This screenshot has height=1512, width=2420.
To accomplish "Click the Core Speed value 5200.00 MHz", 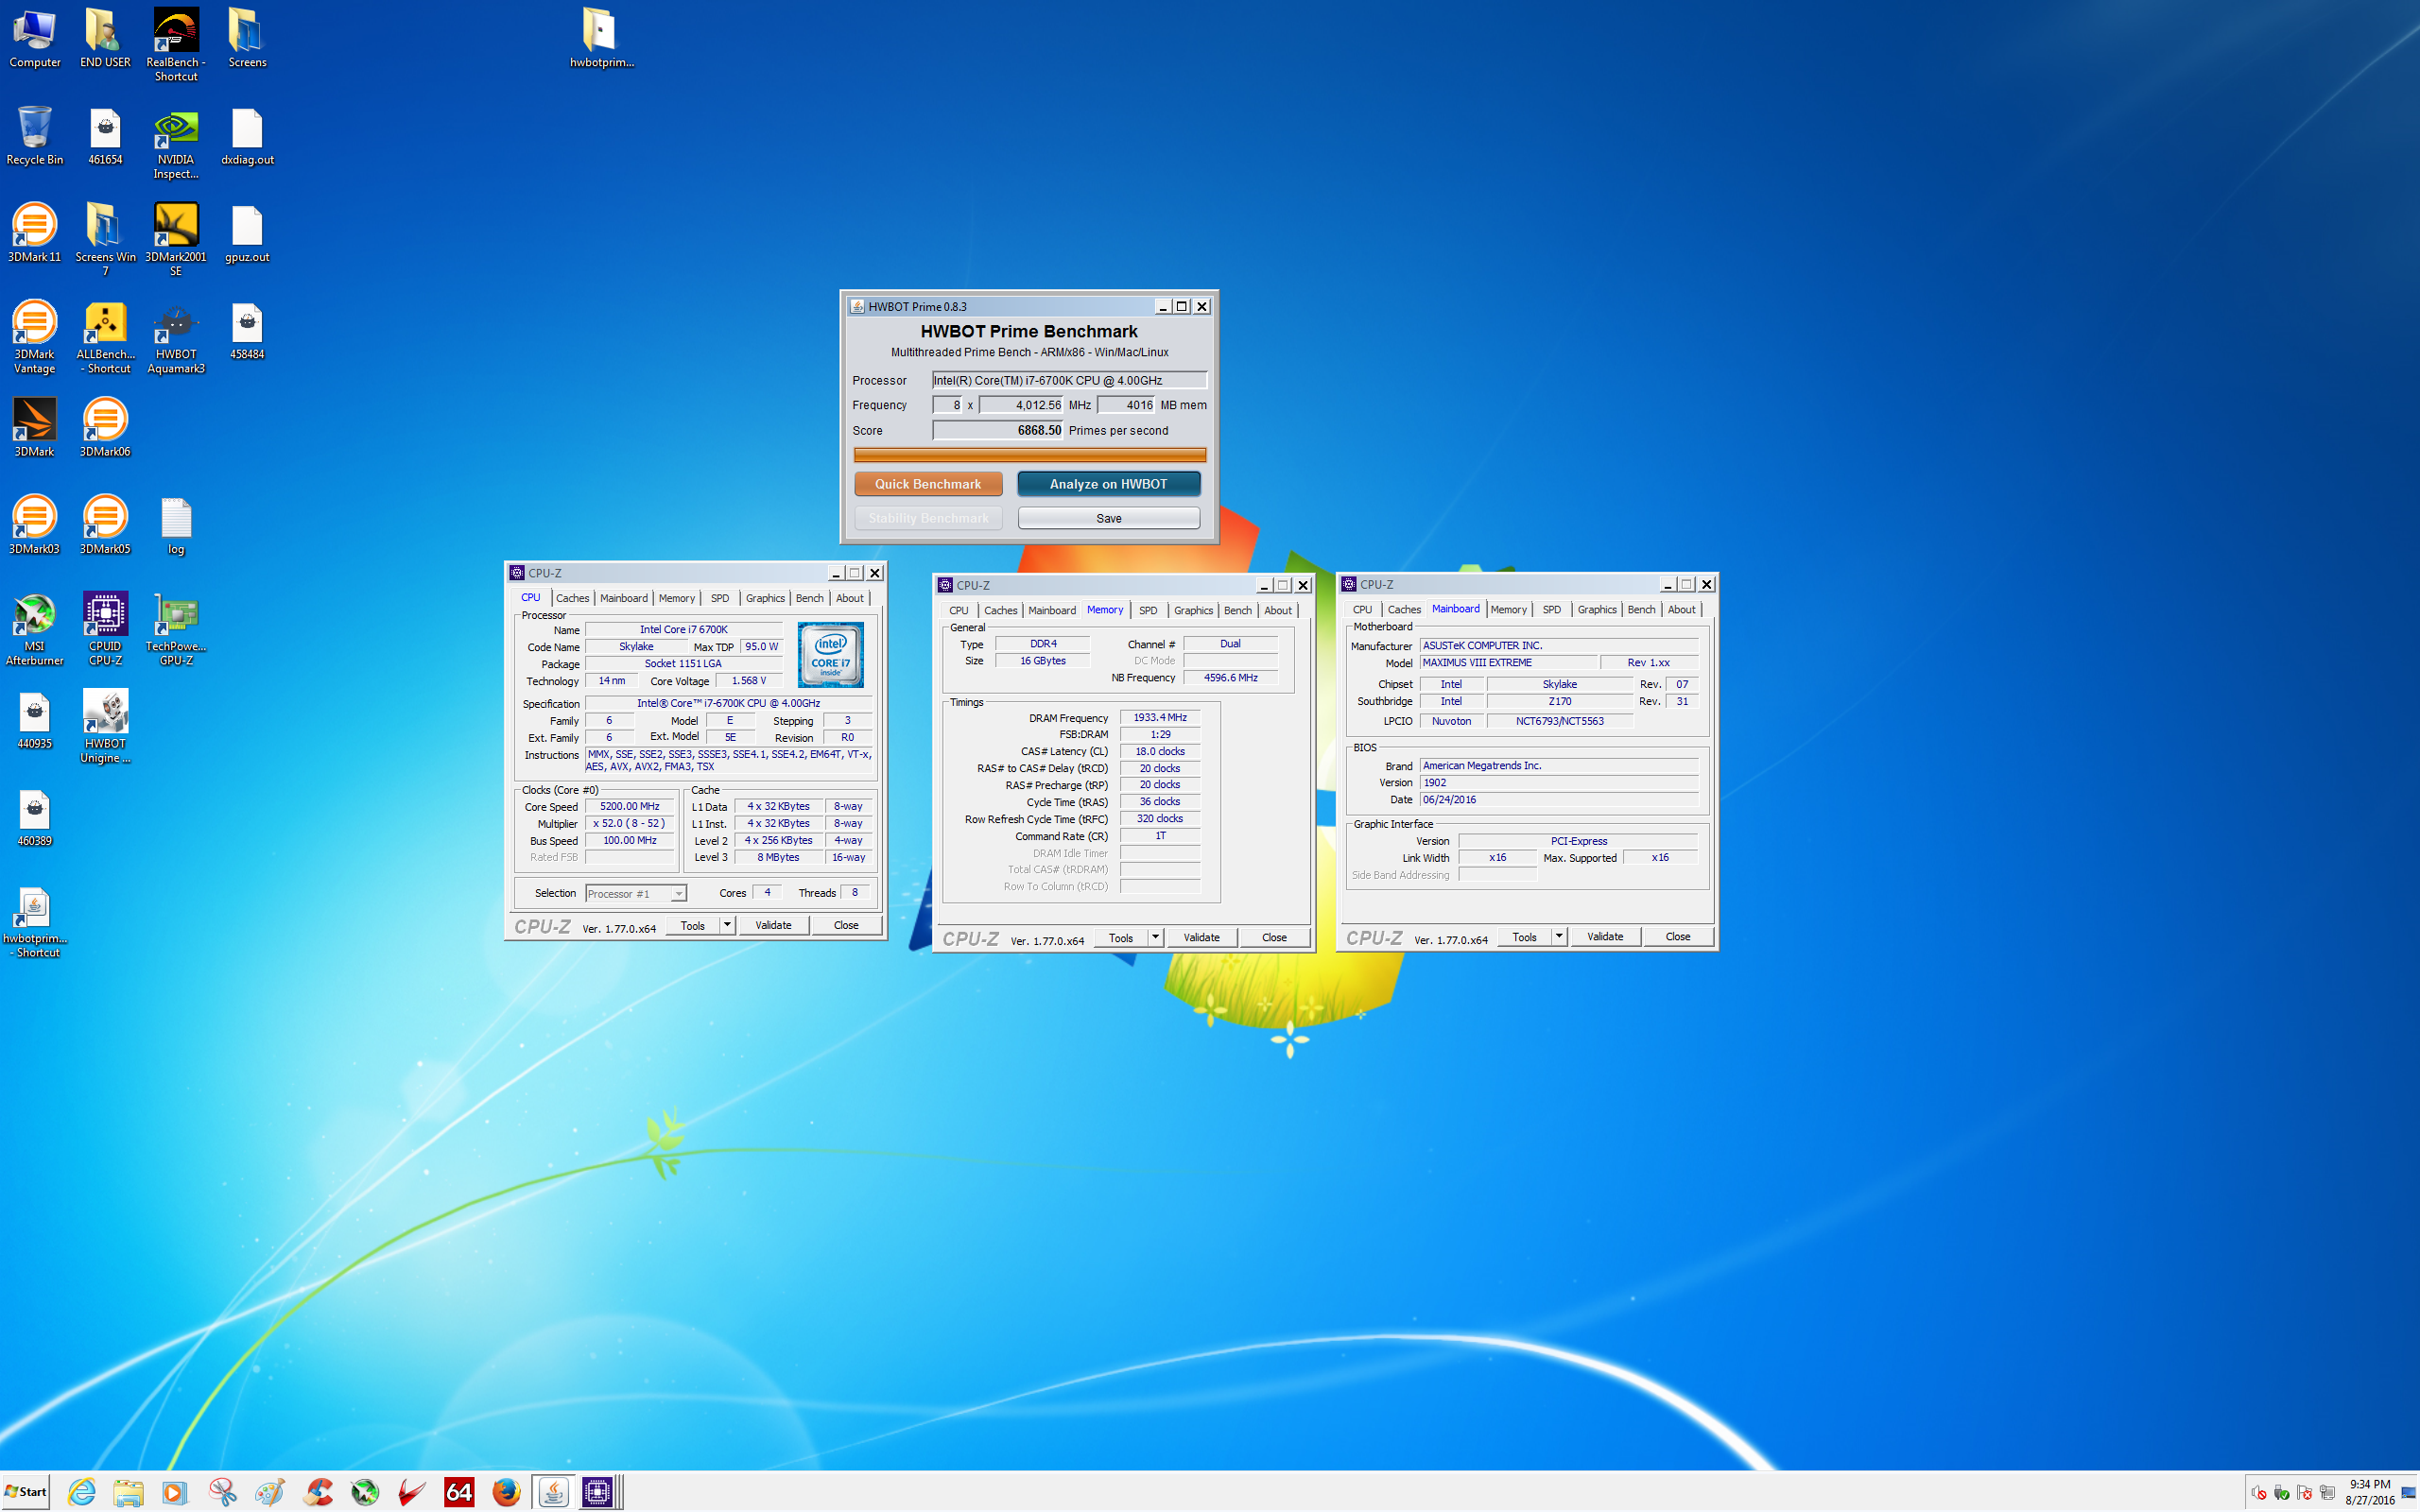I will pos(629,806).
